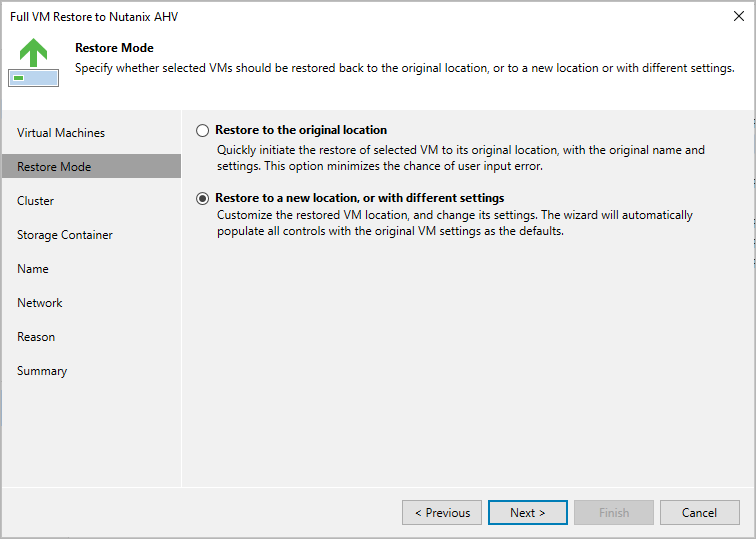
Task: Click the Restore Mode header title
Action: pos(114,47)
